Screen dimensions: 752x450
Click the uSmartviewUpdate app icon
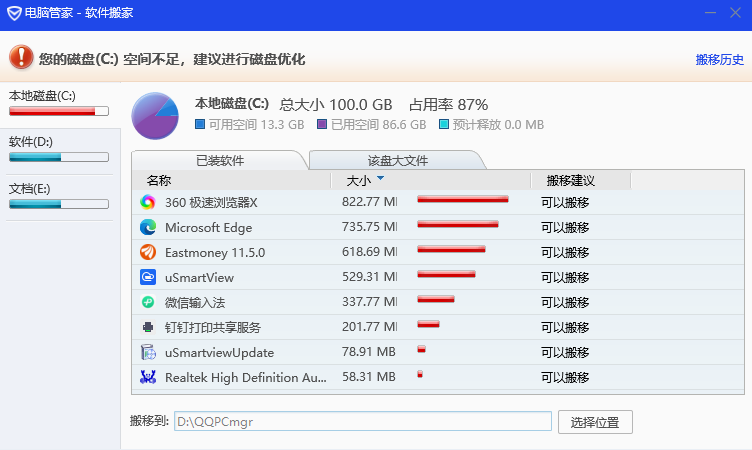pos(148,352)
